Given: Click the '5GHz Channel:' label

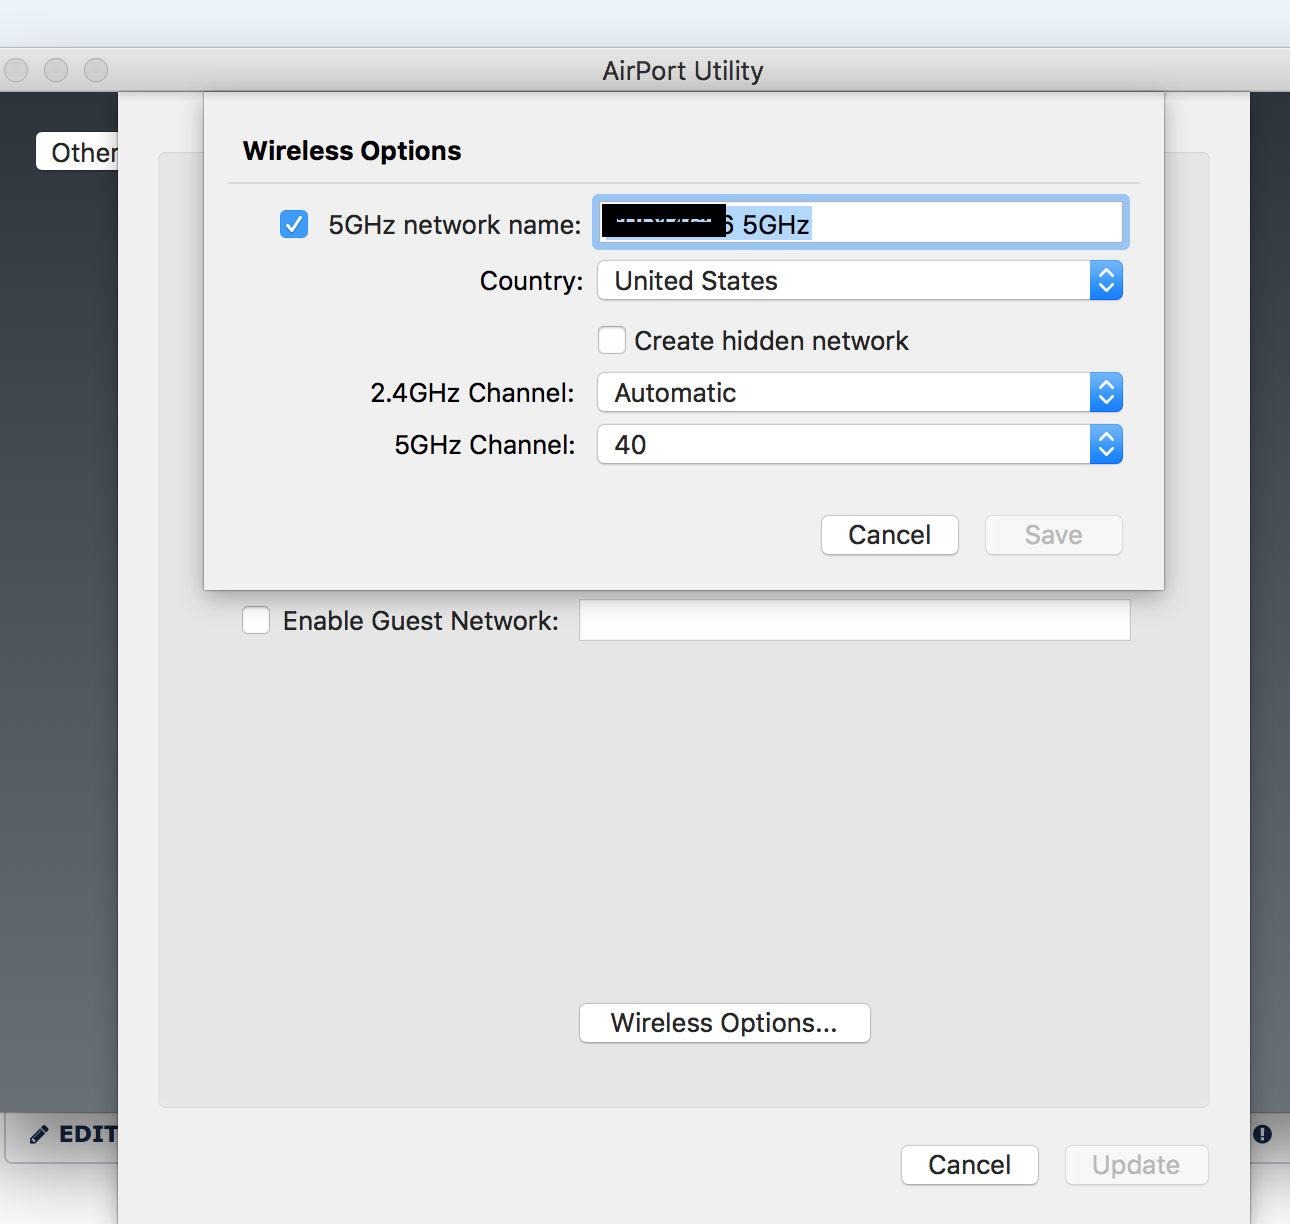Looking at the screenshot, I should [485, 445].
